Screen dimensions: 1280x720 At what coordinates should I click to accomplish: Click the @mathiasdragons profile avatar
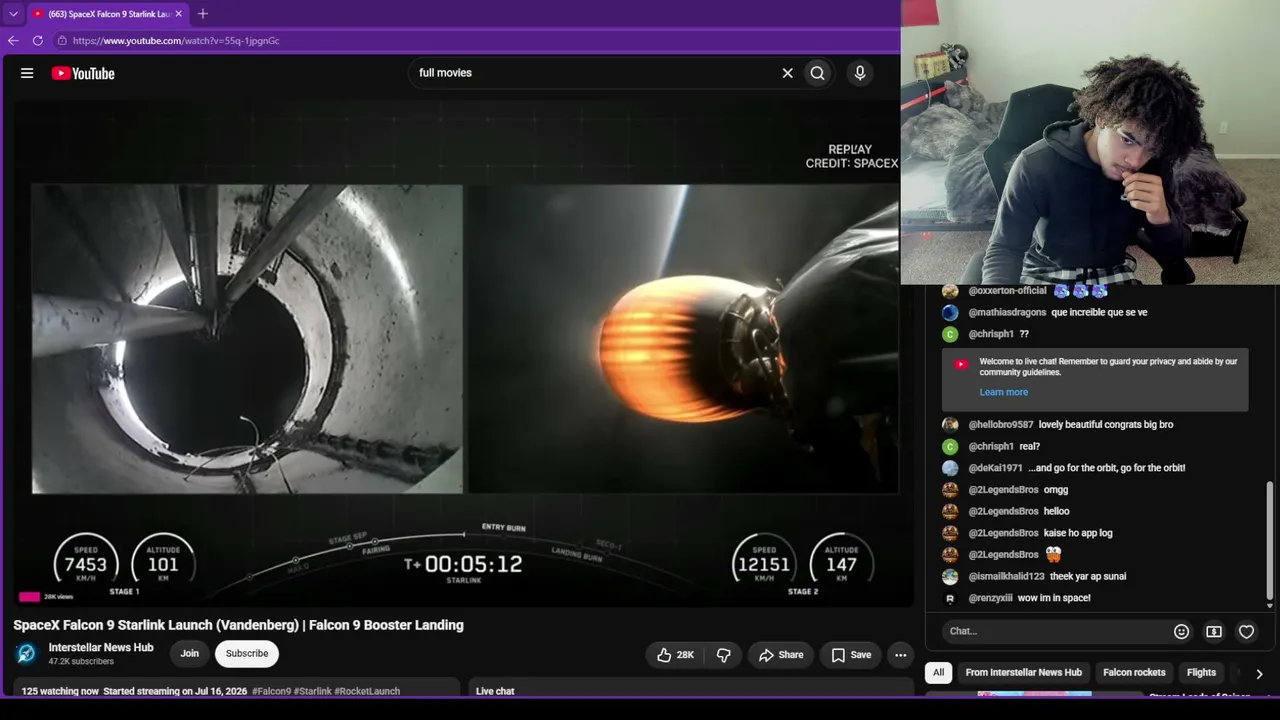tap(950, 313)
